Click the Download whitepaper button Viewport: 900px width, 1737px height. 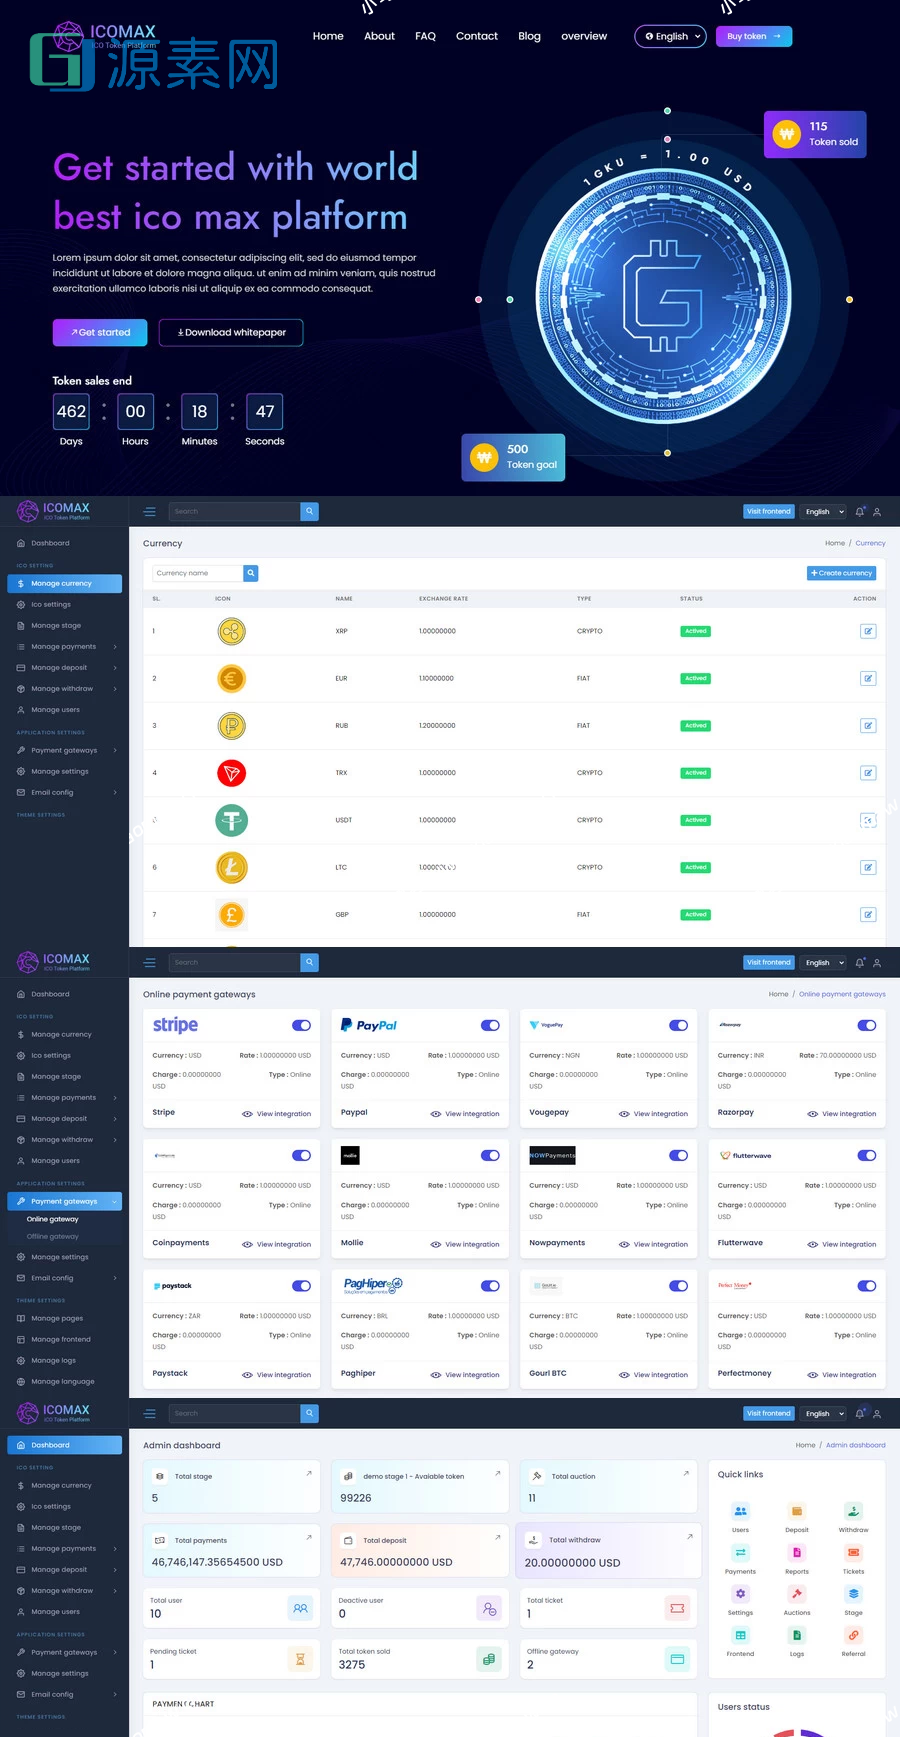tap(231, 333)
